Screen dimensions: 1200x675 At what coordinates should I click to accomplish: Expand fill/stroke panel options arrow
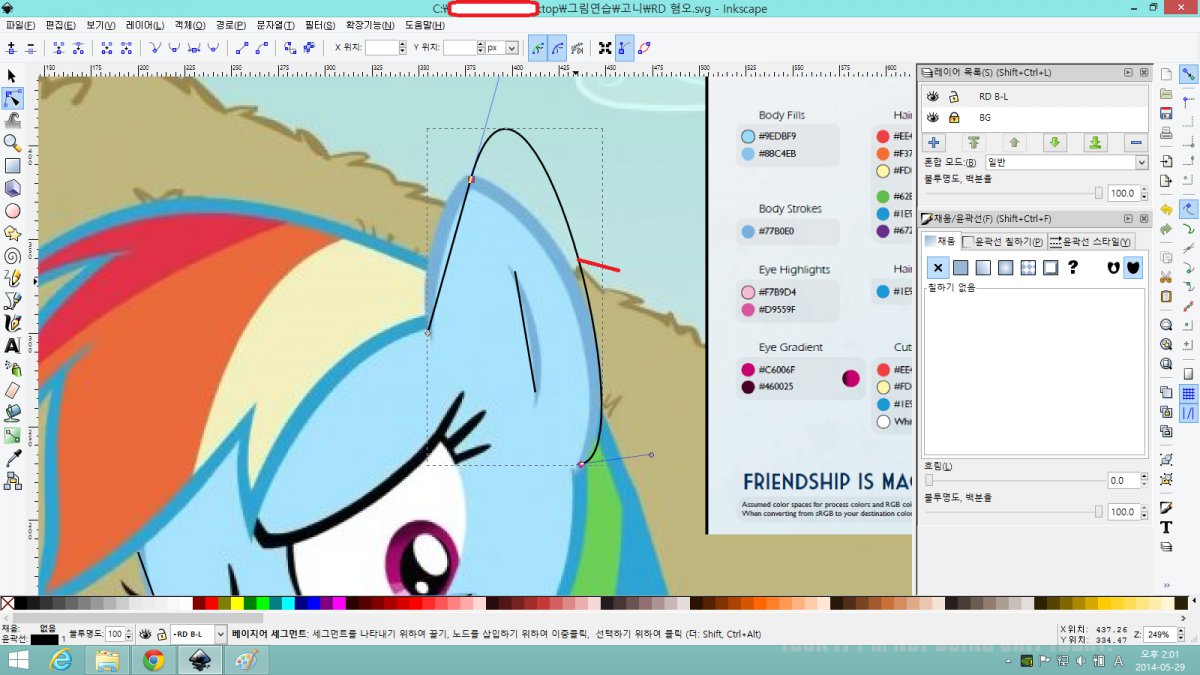1129,218
